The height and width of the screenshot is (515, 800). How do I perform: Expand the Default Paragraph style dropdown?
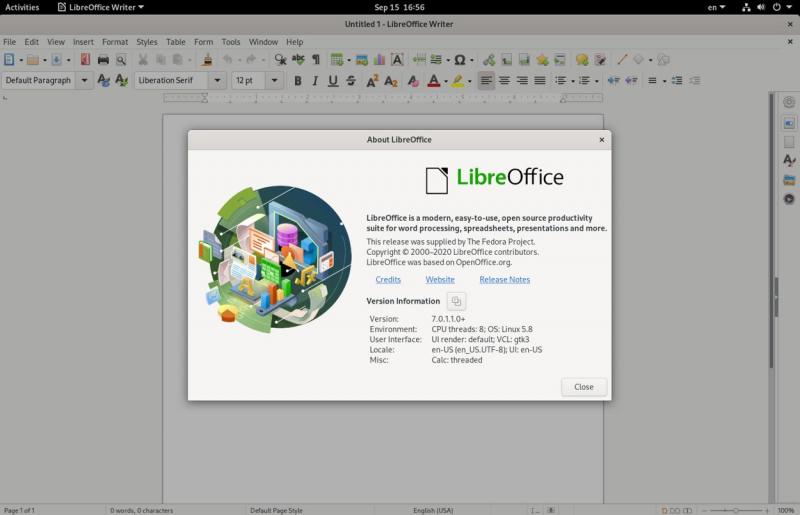[84, 81]
